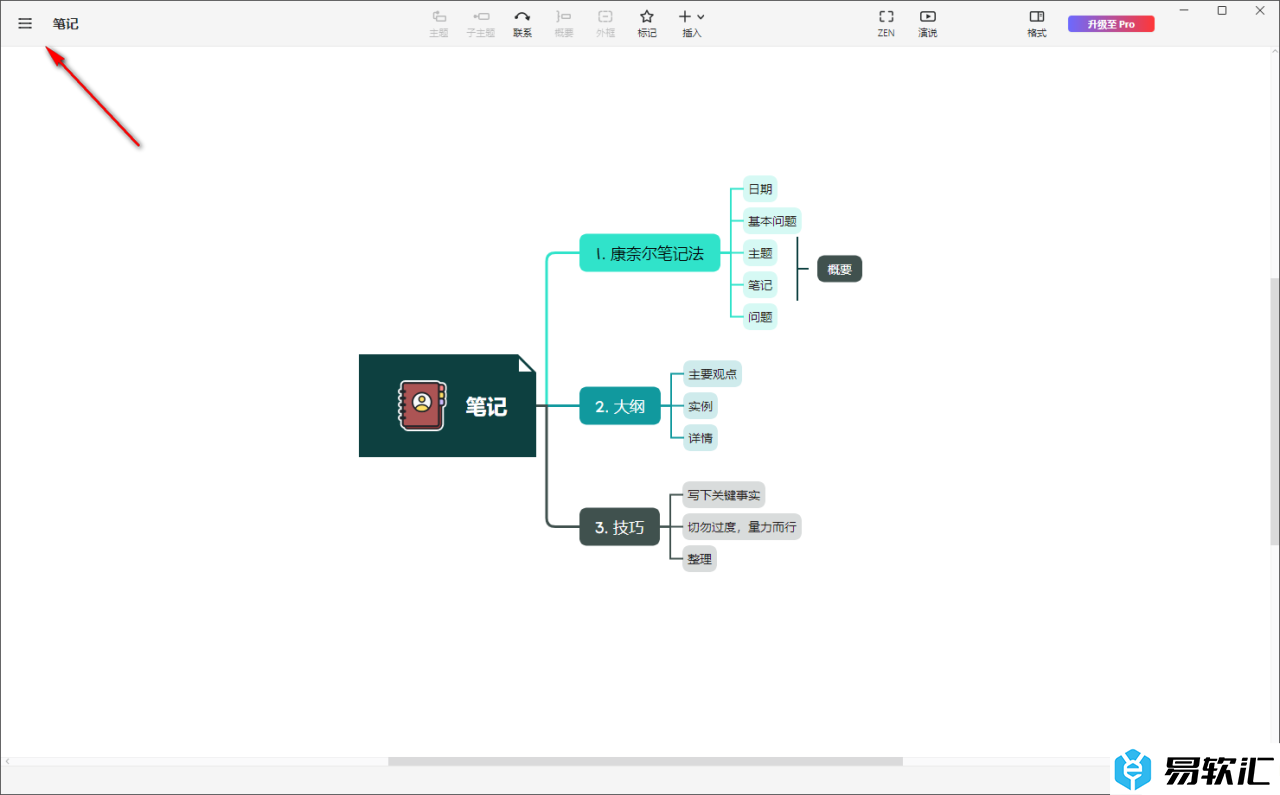Select the subtopic 问题
The width and height of the screenshot is (1280, 795).
tap(760, 317)
